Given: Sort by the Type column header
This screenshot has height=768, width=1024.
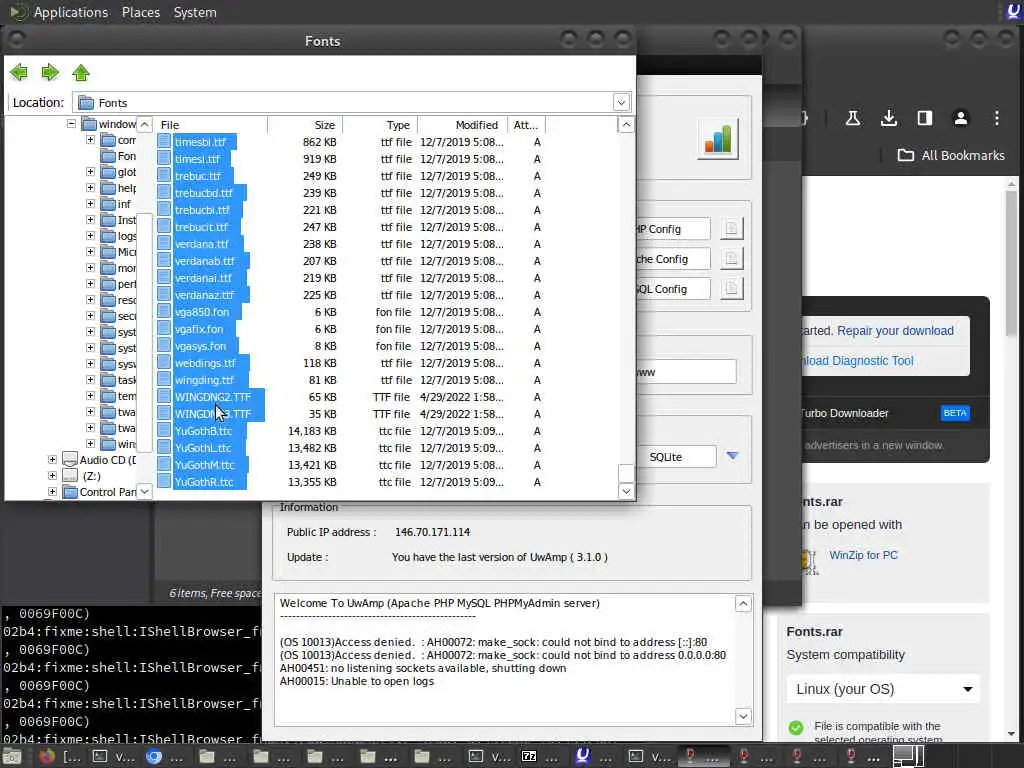Looking at the screenshot, I should 380,125.
